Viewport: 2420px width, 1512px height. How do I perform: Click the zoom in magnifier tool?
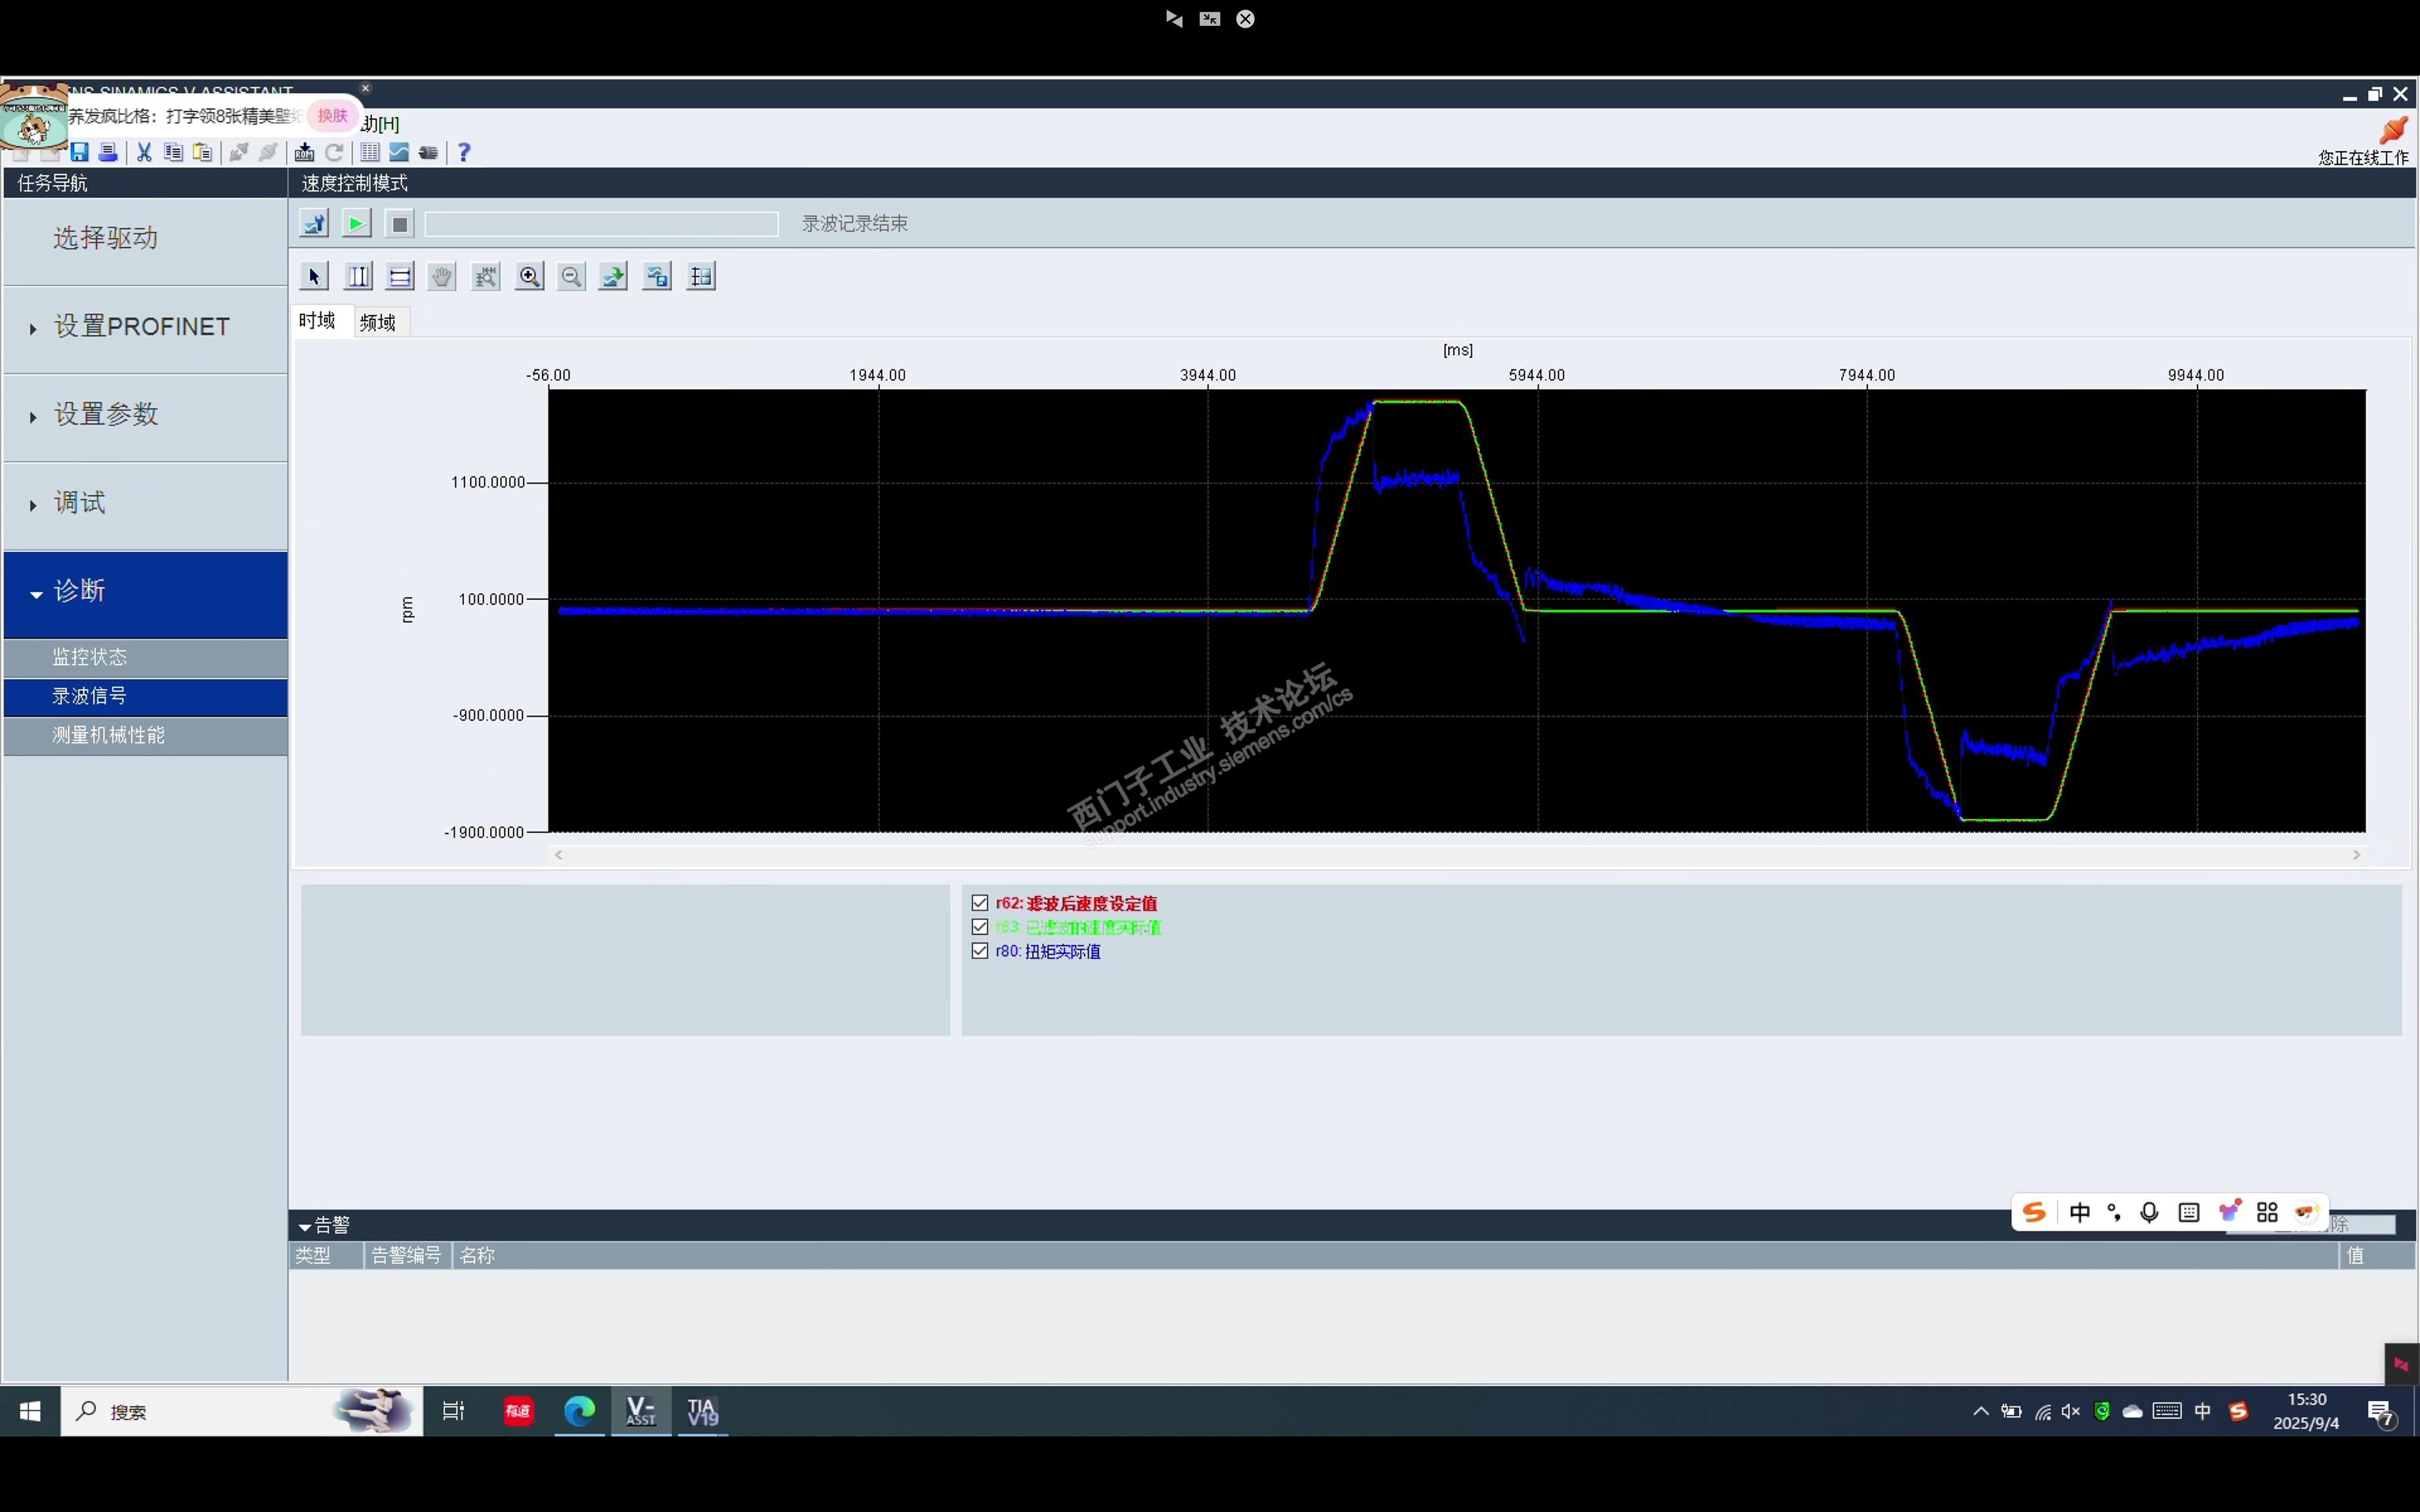[529, 277]
